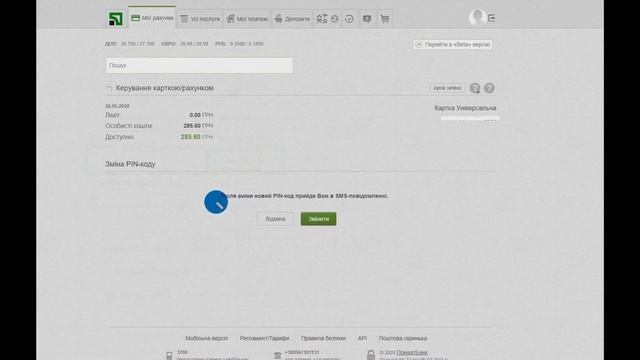Open the chat messages icon in toolbar

pyautogui.click(x=367, y=19)
